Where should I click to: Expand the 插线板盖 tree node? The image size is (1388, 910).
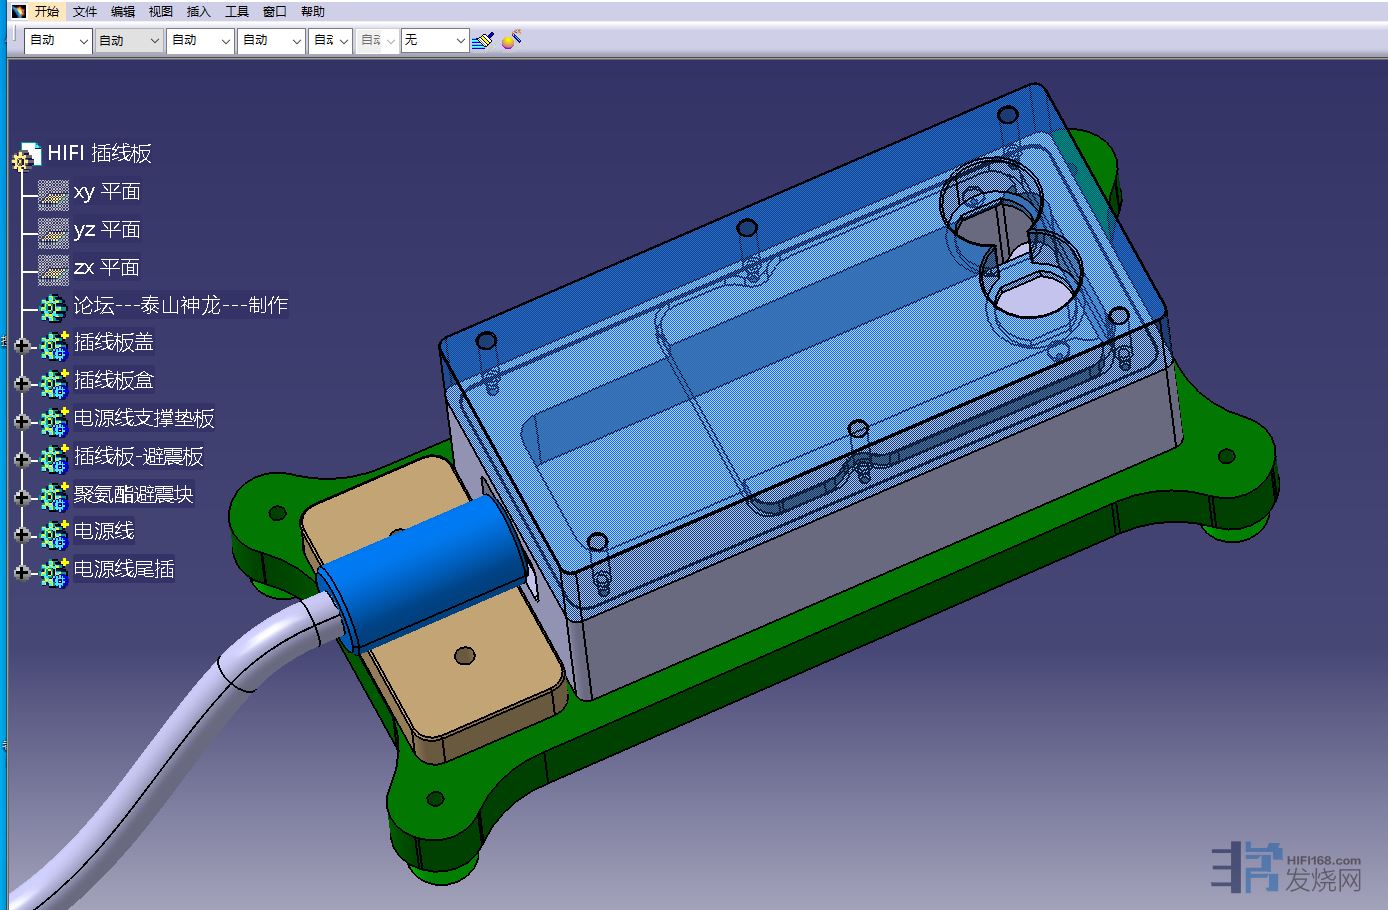(21, 345)
